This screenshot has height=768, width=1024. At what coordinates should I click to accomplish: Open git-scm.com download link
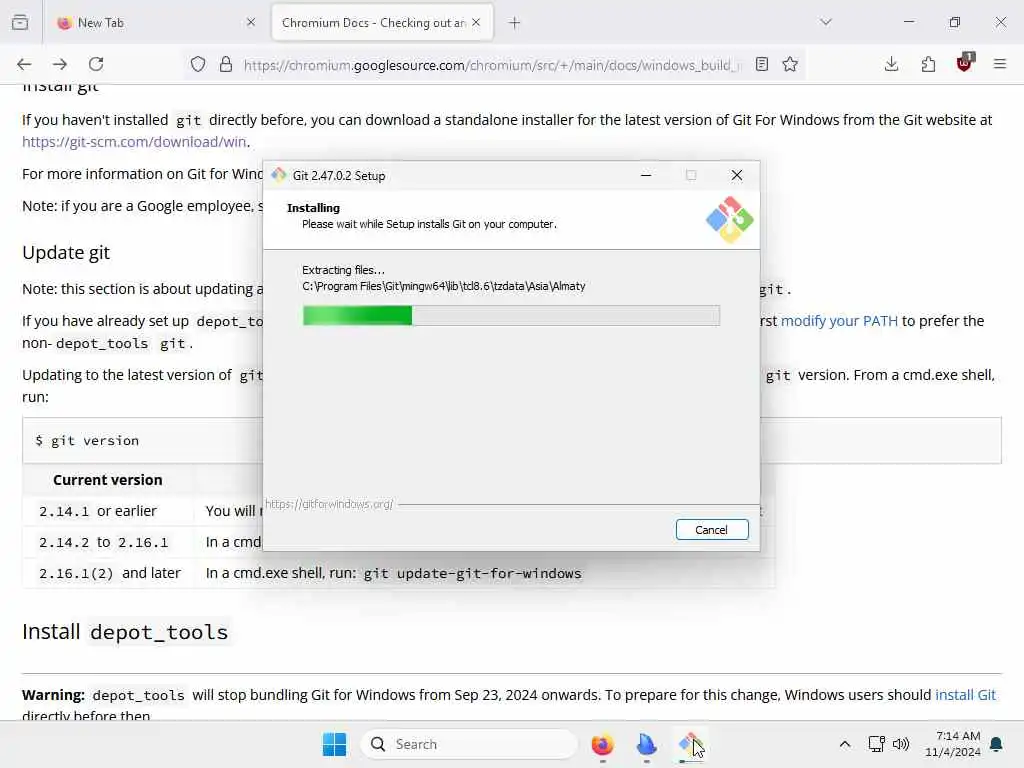pyautogui.click(x=134, y=142)
